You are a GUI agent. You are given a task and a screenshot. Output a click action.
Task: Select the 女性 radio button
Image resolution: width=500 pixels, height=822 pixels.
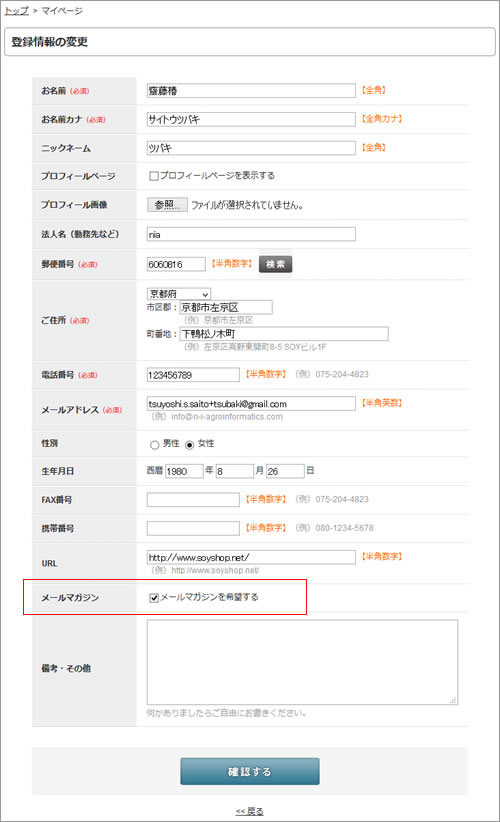pos(189,445)
